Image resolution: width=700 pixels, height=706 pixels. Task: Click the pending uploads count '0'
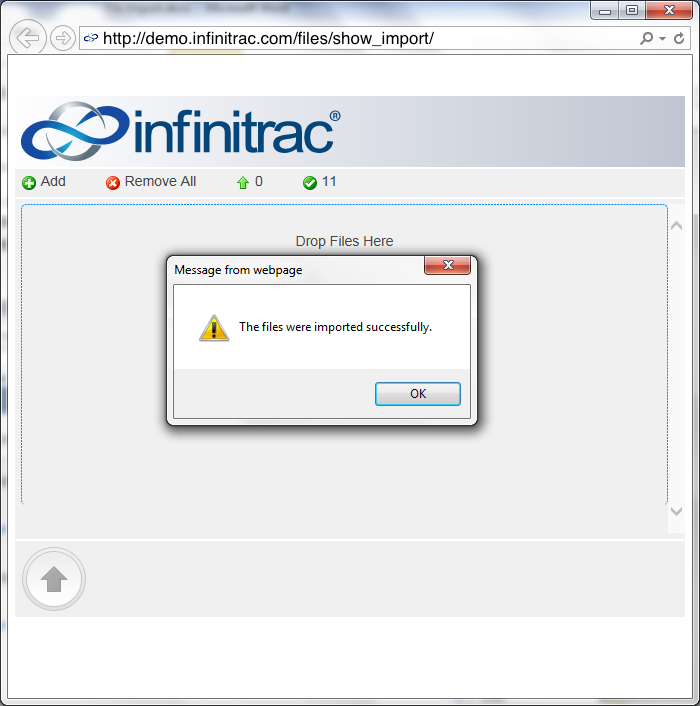(x=259, y=181)
